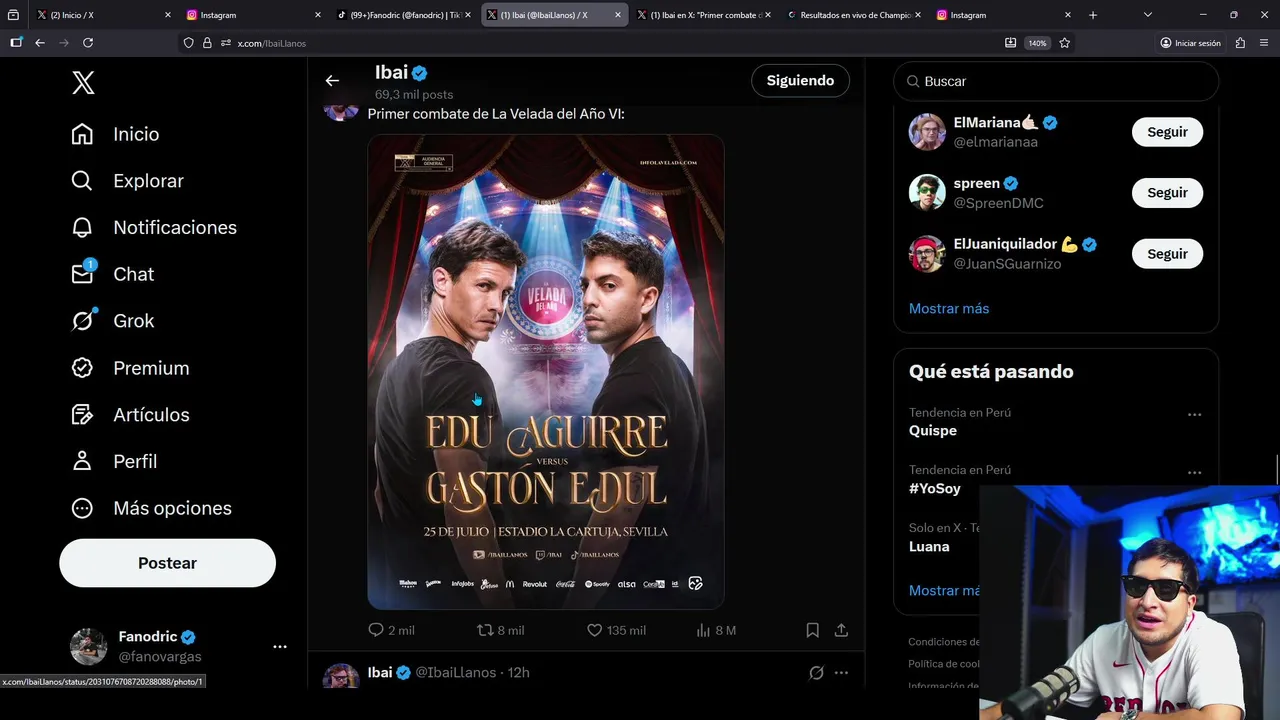
Task: Click the 140% zoom indicator
Action: [x=1038, y=43]
